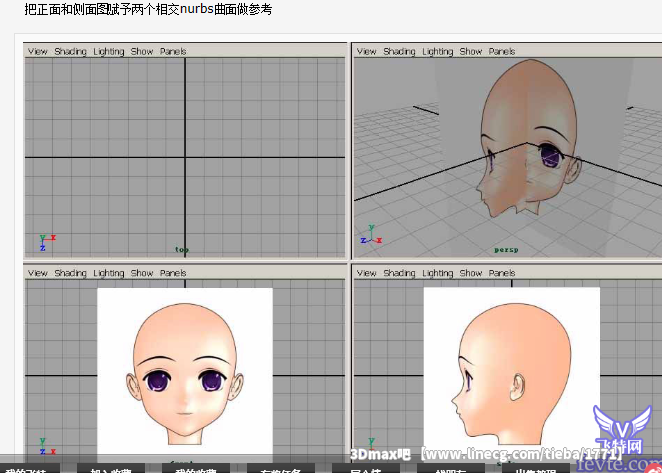Open the Shading menu in the side viewport
Screen dimensions: 662x473
399,273
